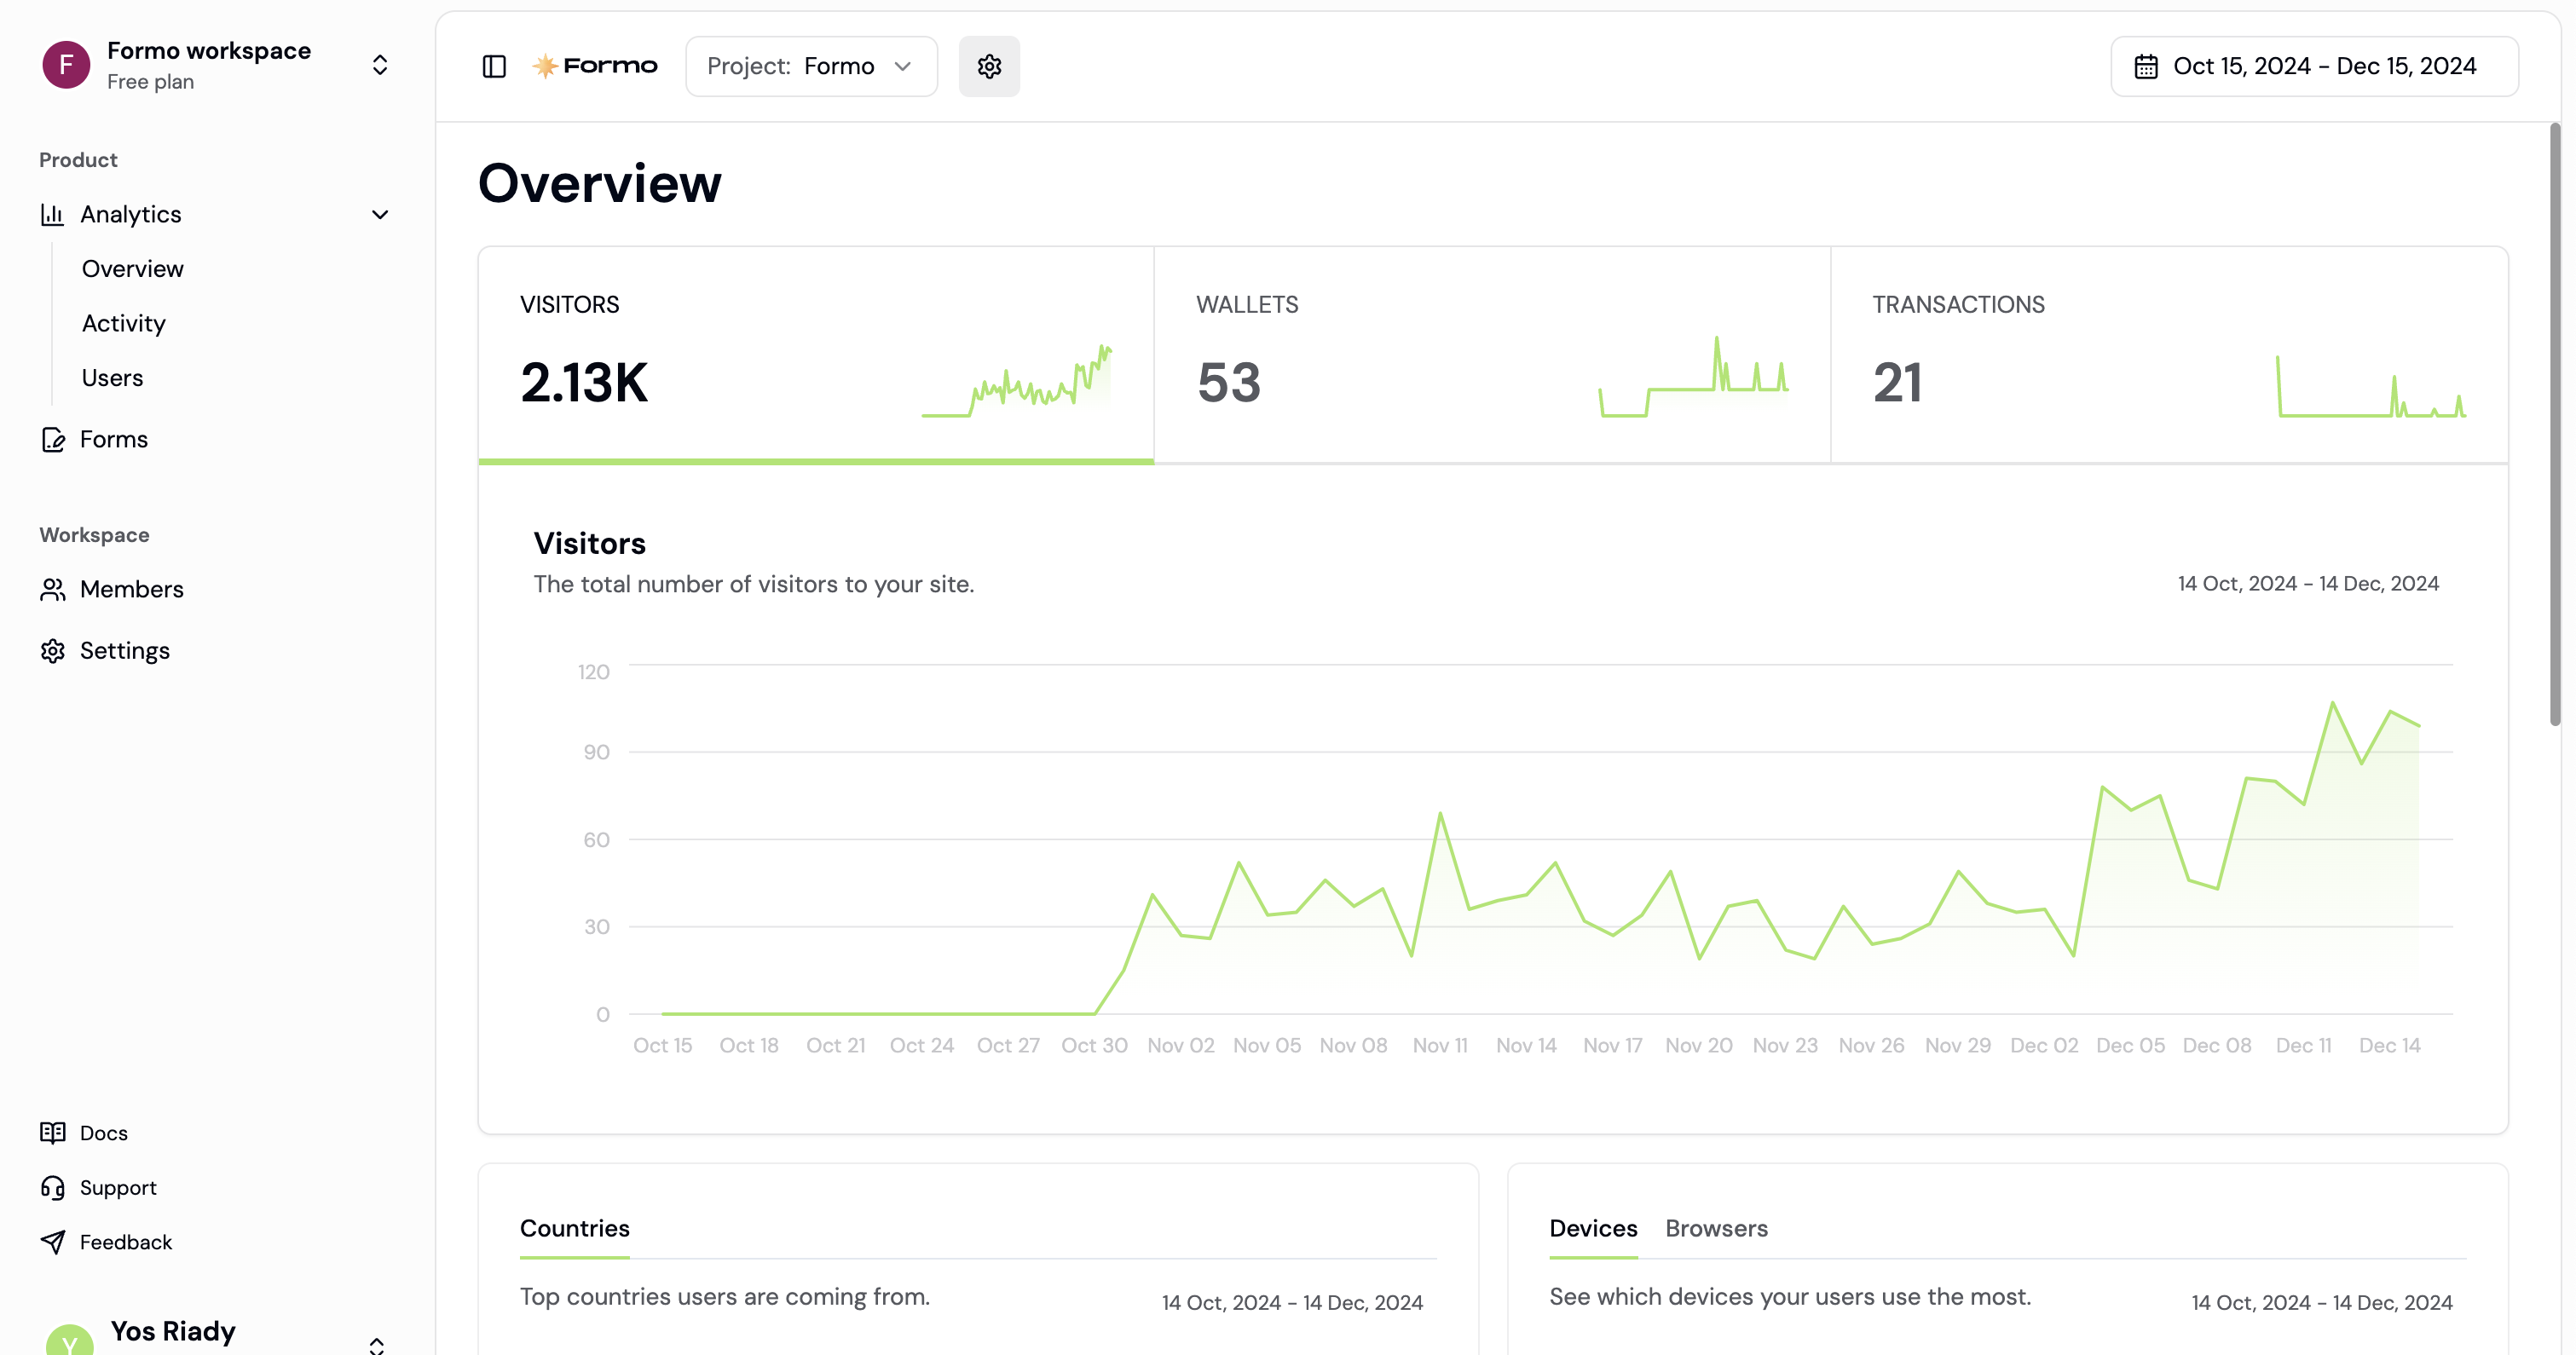Open Users under Analytics
Screen dimensions: 2576x1355
click(x=113, y=378)
